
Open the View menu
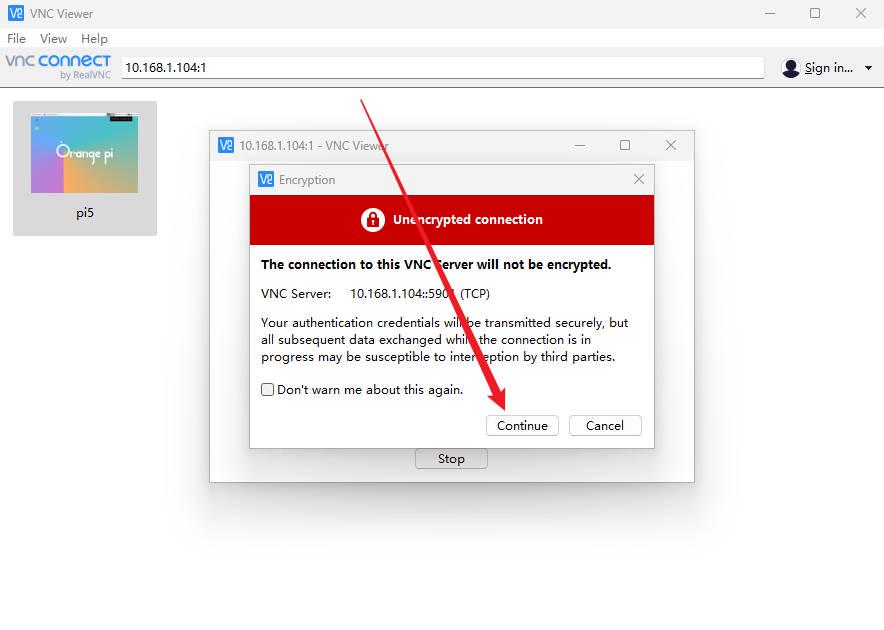coord(54,38)
